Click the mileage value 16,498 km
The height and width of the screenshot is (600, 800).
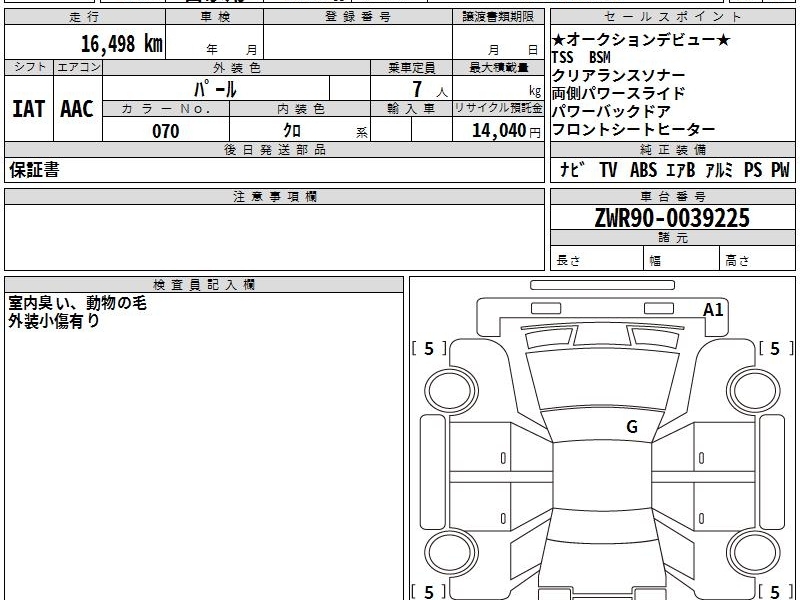[x=121, y=43]
